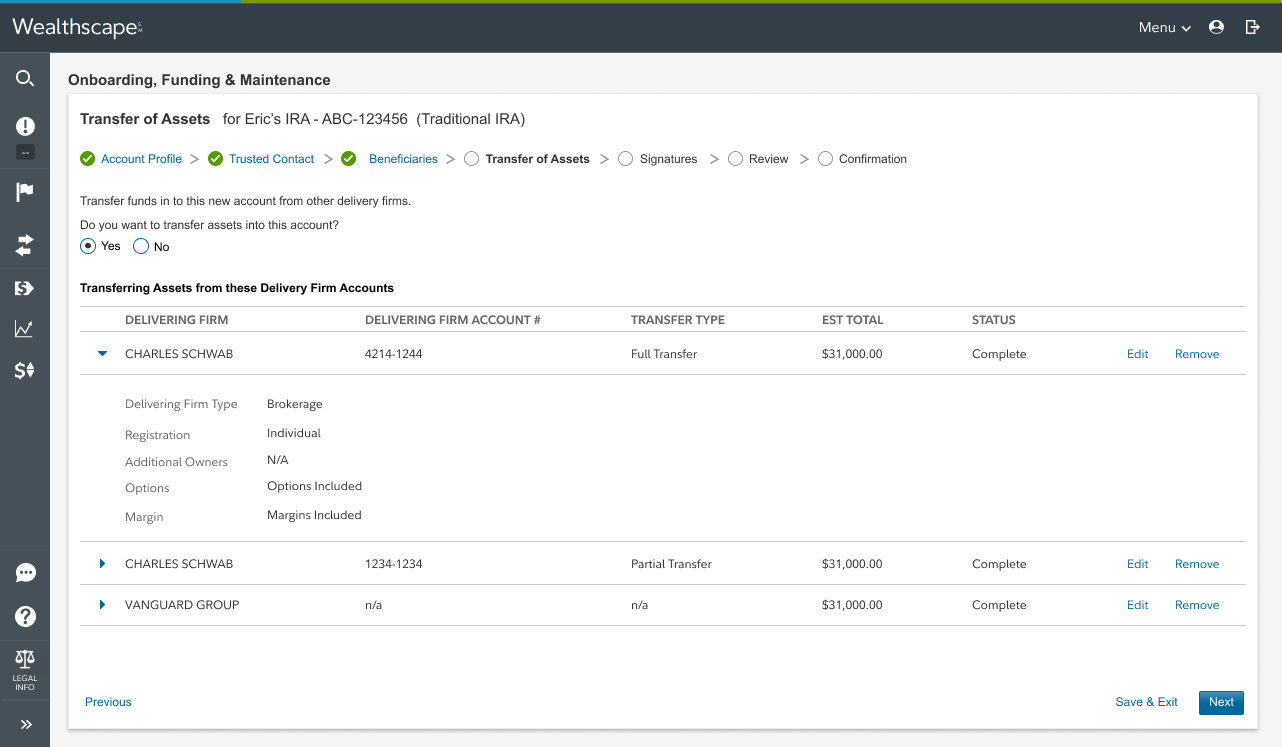
Task: Open the dollar trading up-down icon
Action: click(x=25, y=370)
